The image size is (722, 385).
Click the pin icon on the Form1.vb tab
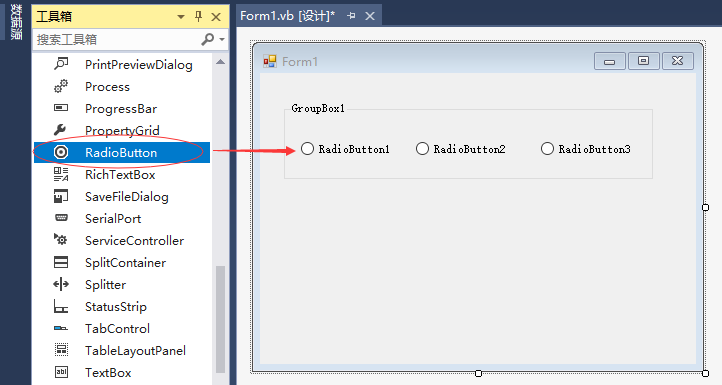[351, 16]
